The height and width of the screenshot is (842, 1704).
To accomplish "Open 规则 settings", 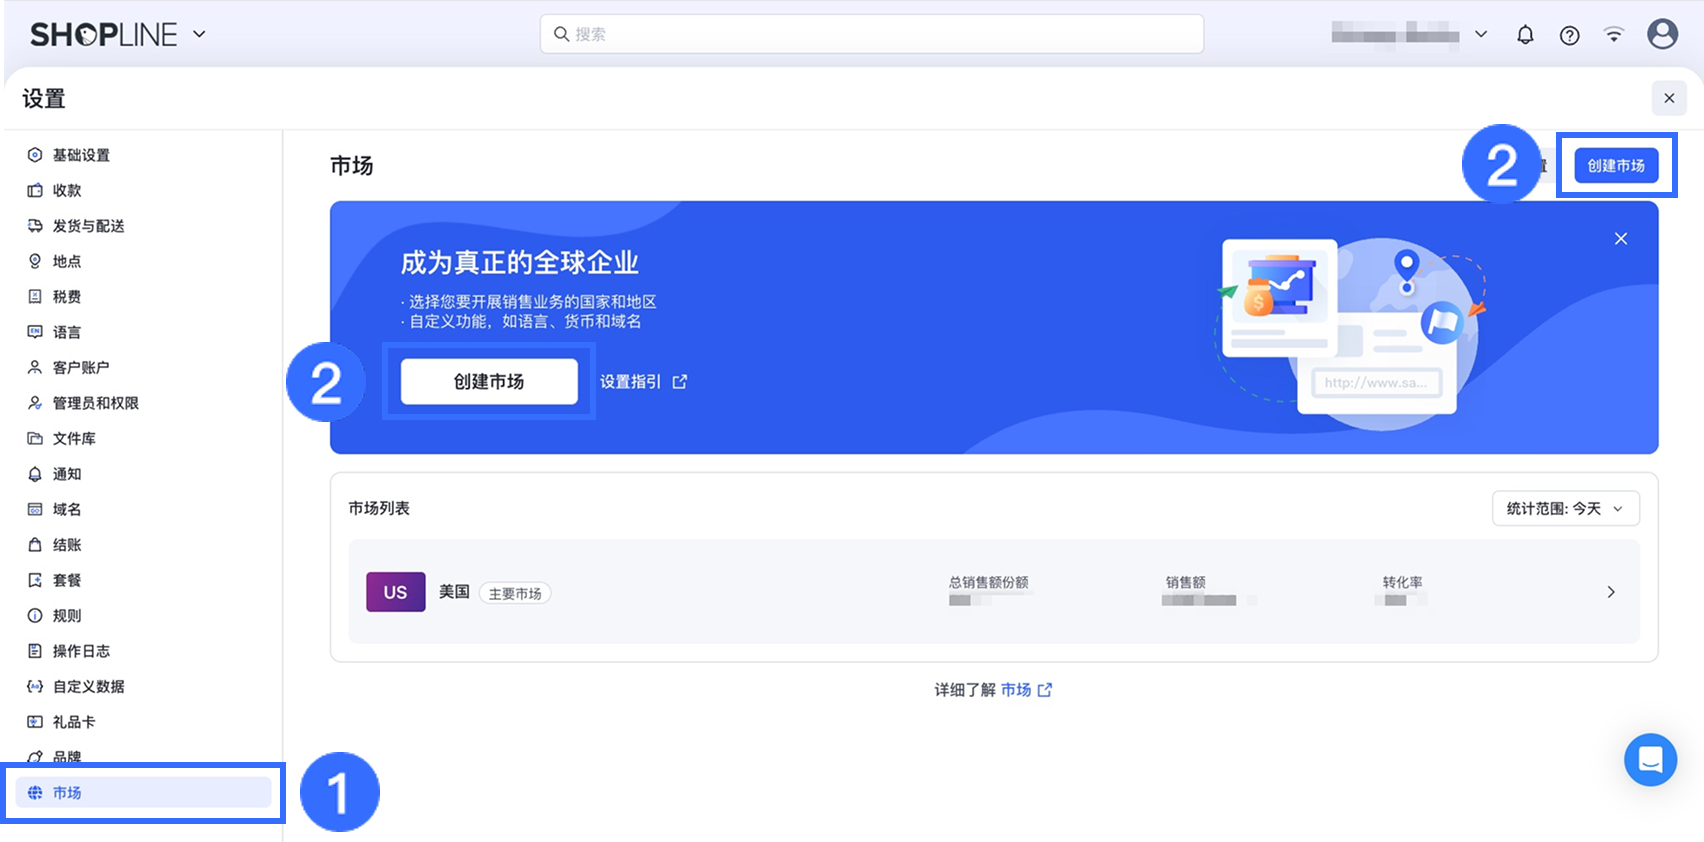I will point(144,616).
